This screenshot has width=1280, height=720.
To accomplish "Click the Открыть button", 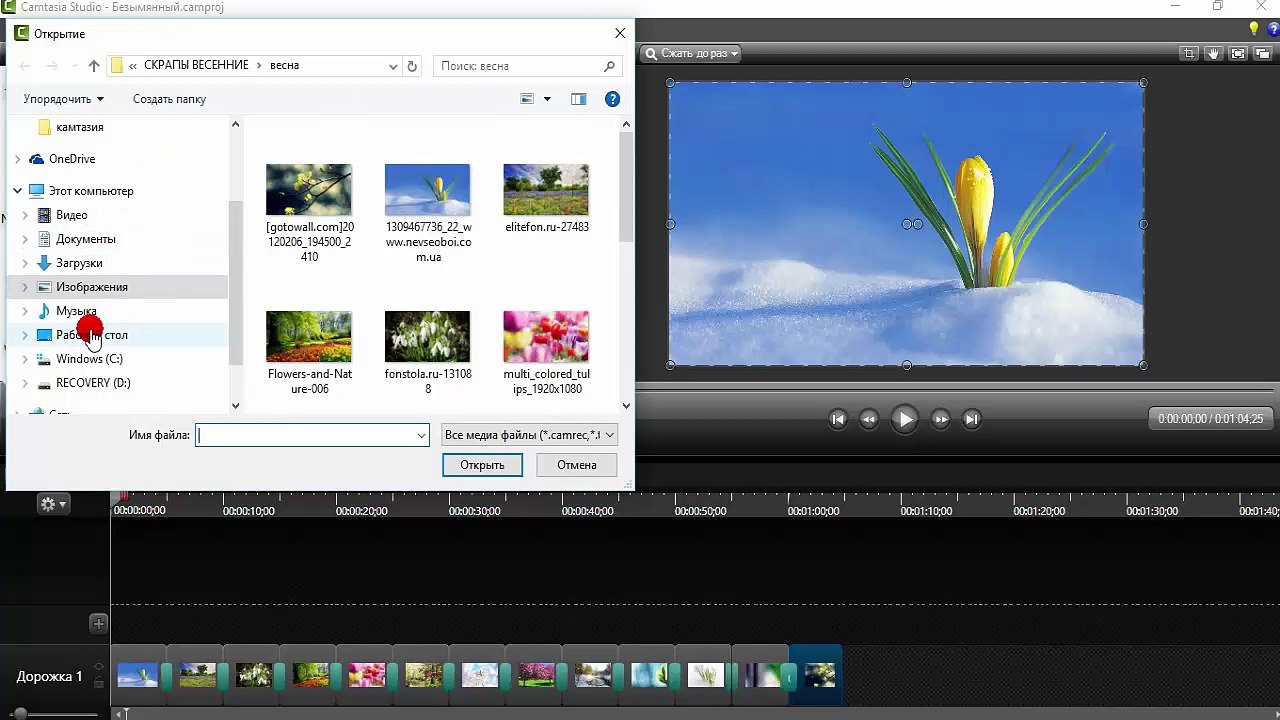I will (482, 465).
